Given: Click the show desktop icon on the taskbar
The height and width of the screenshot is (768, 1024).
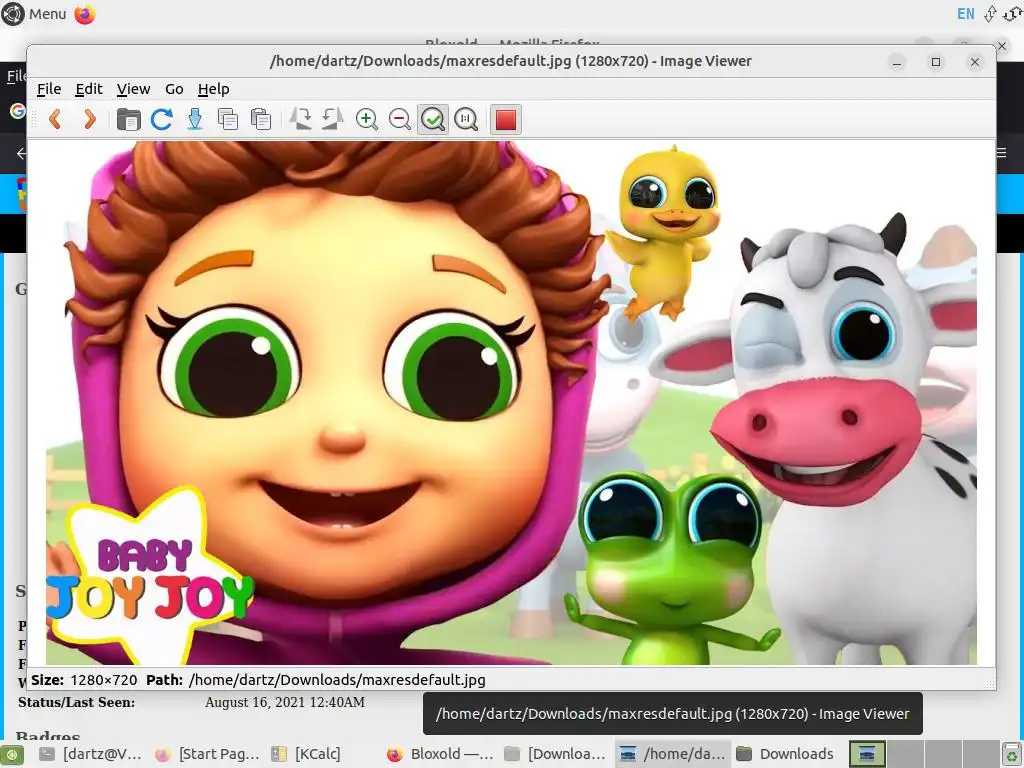Looking at the screenshot, I should pos(12,754).
